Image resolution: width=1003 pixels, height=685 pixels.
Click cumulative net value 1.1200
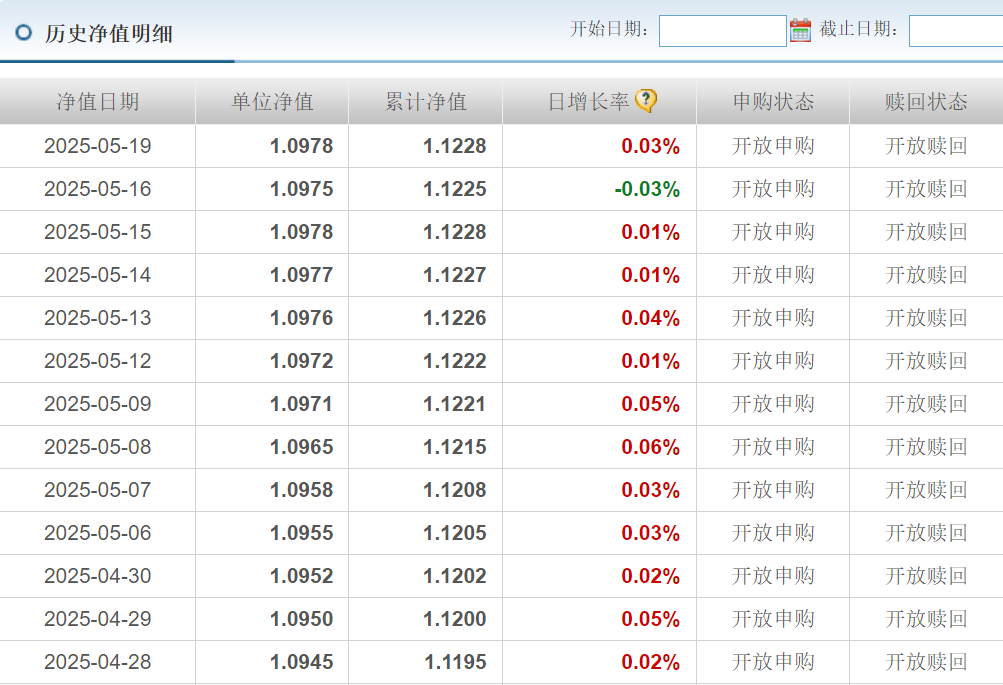(455, 618)
